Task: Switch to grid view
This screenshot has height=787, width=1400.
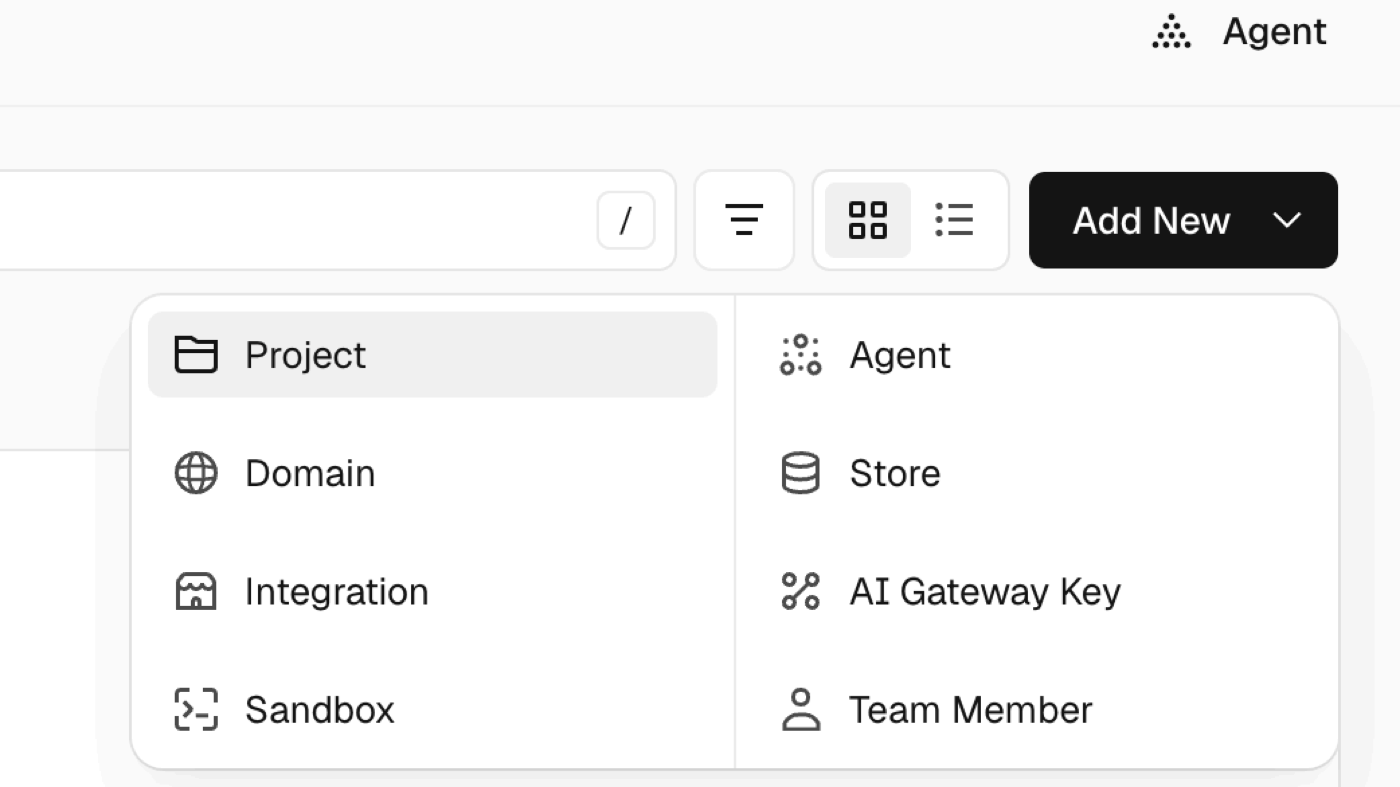Action: tap(868, 220)
